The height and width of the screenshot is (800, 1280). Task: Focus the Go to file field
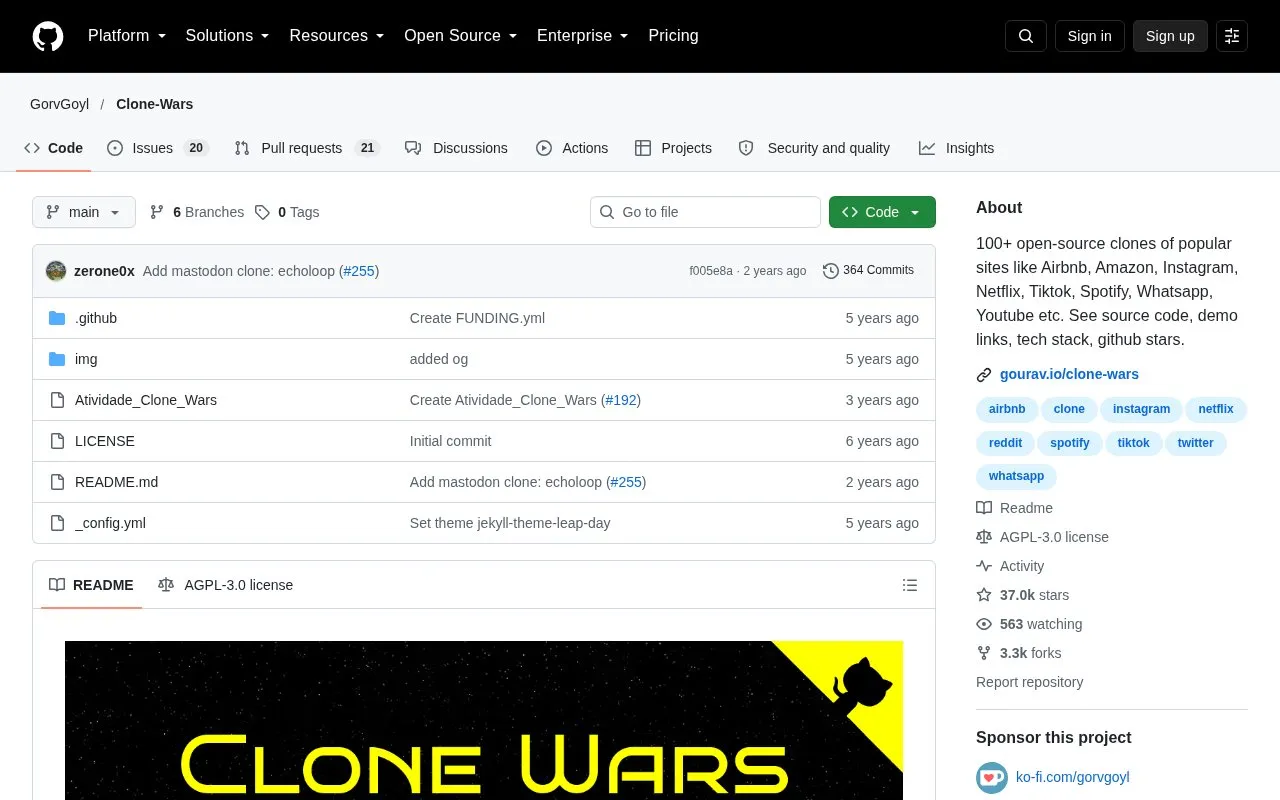[705, 212]
